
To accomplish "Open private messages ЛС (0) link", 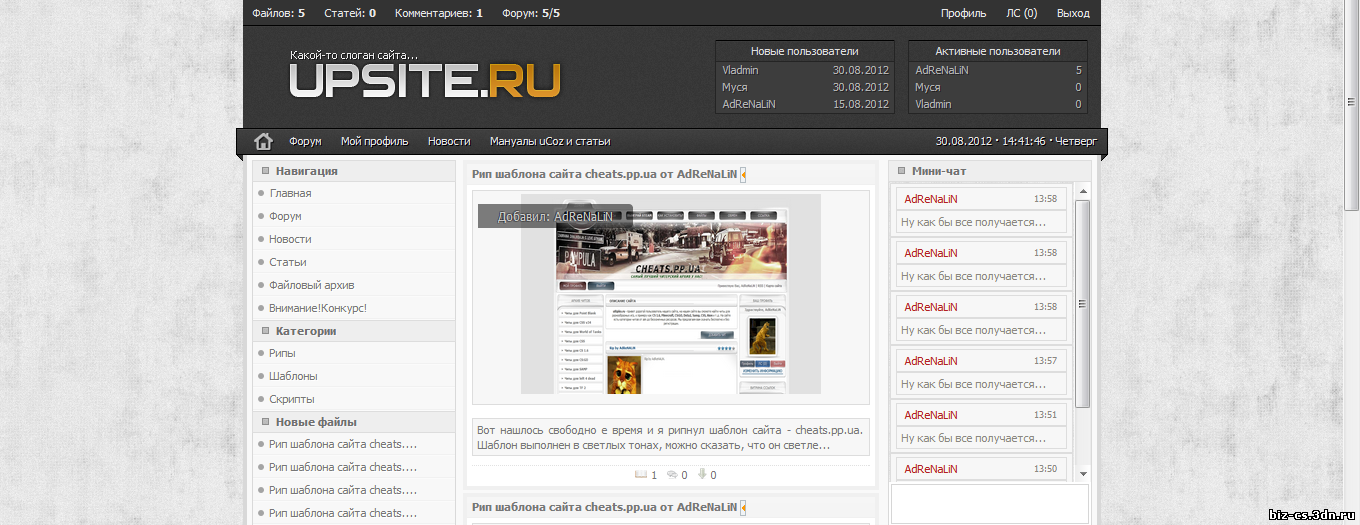I will click(x=1021, y=13).
